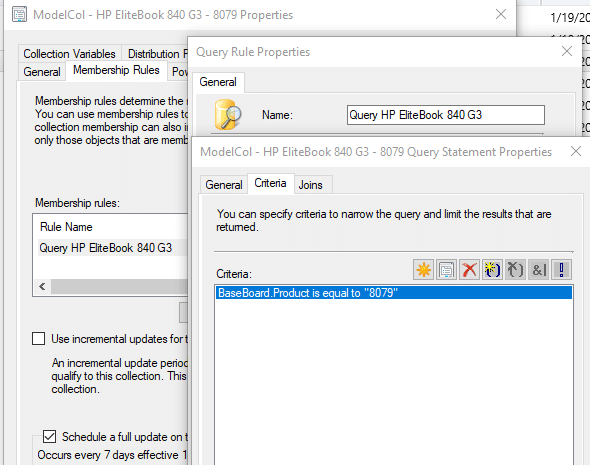
Task: Click the Not operator exclamation icon
Action: 561,269
